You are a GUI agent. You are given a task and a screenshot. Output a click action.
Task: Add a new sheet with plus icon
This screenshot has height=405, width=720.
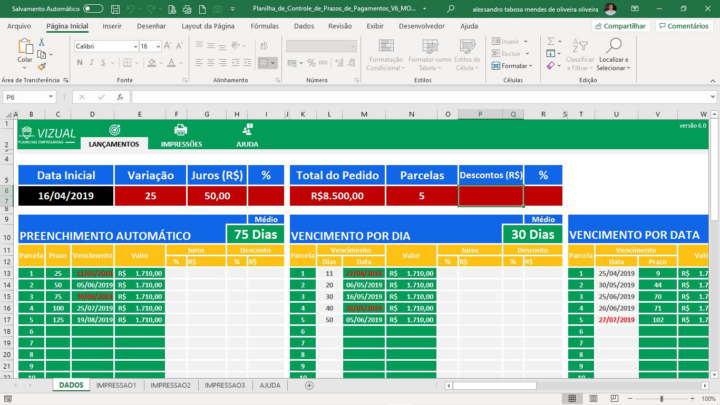point(309,385)
